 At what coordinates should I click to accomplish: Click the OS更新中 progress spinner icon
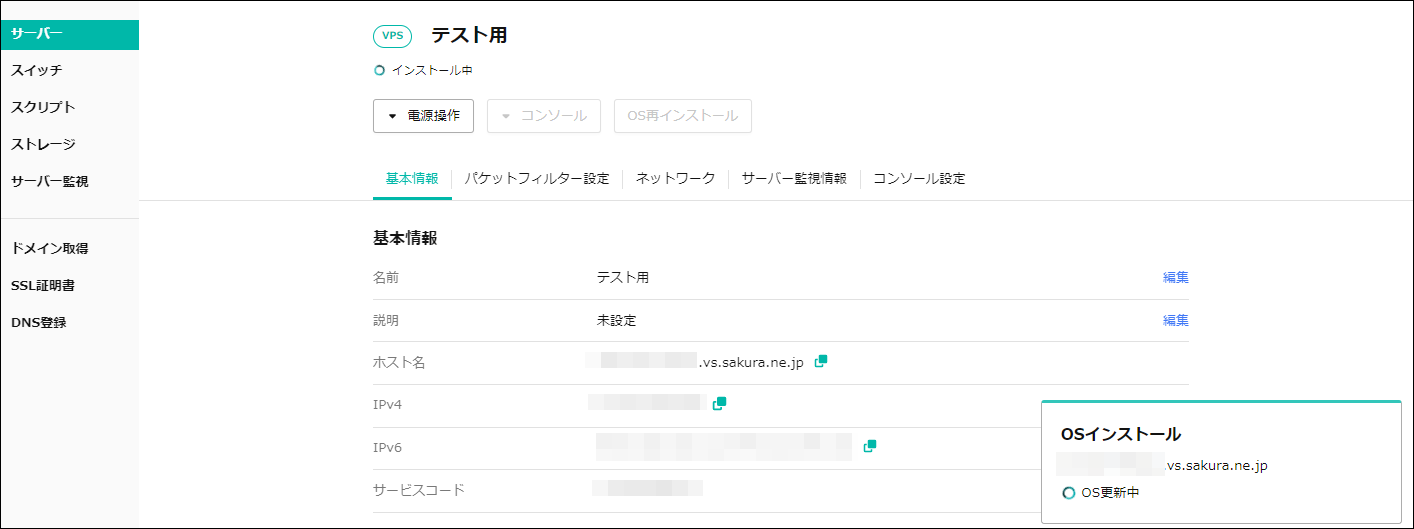click(1068, 492)
